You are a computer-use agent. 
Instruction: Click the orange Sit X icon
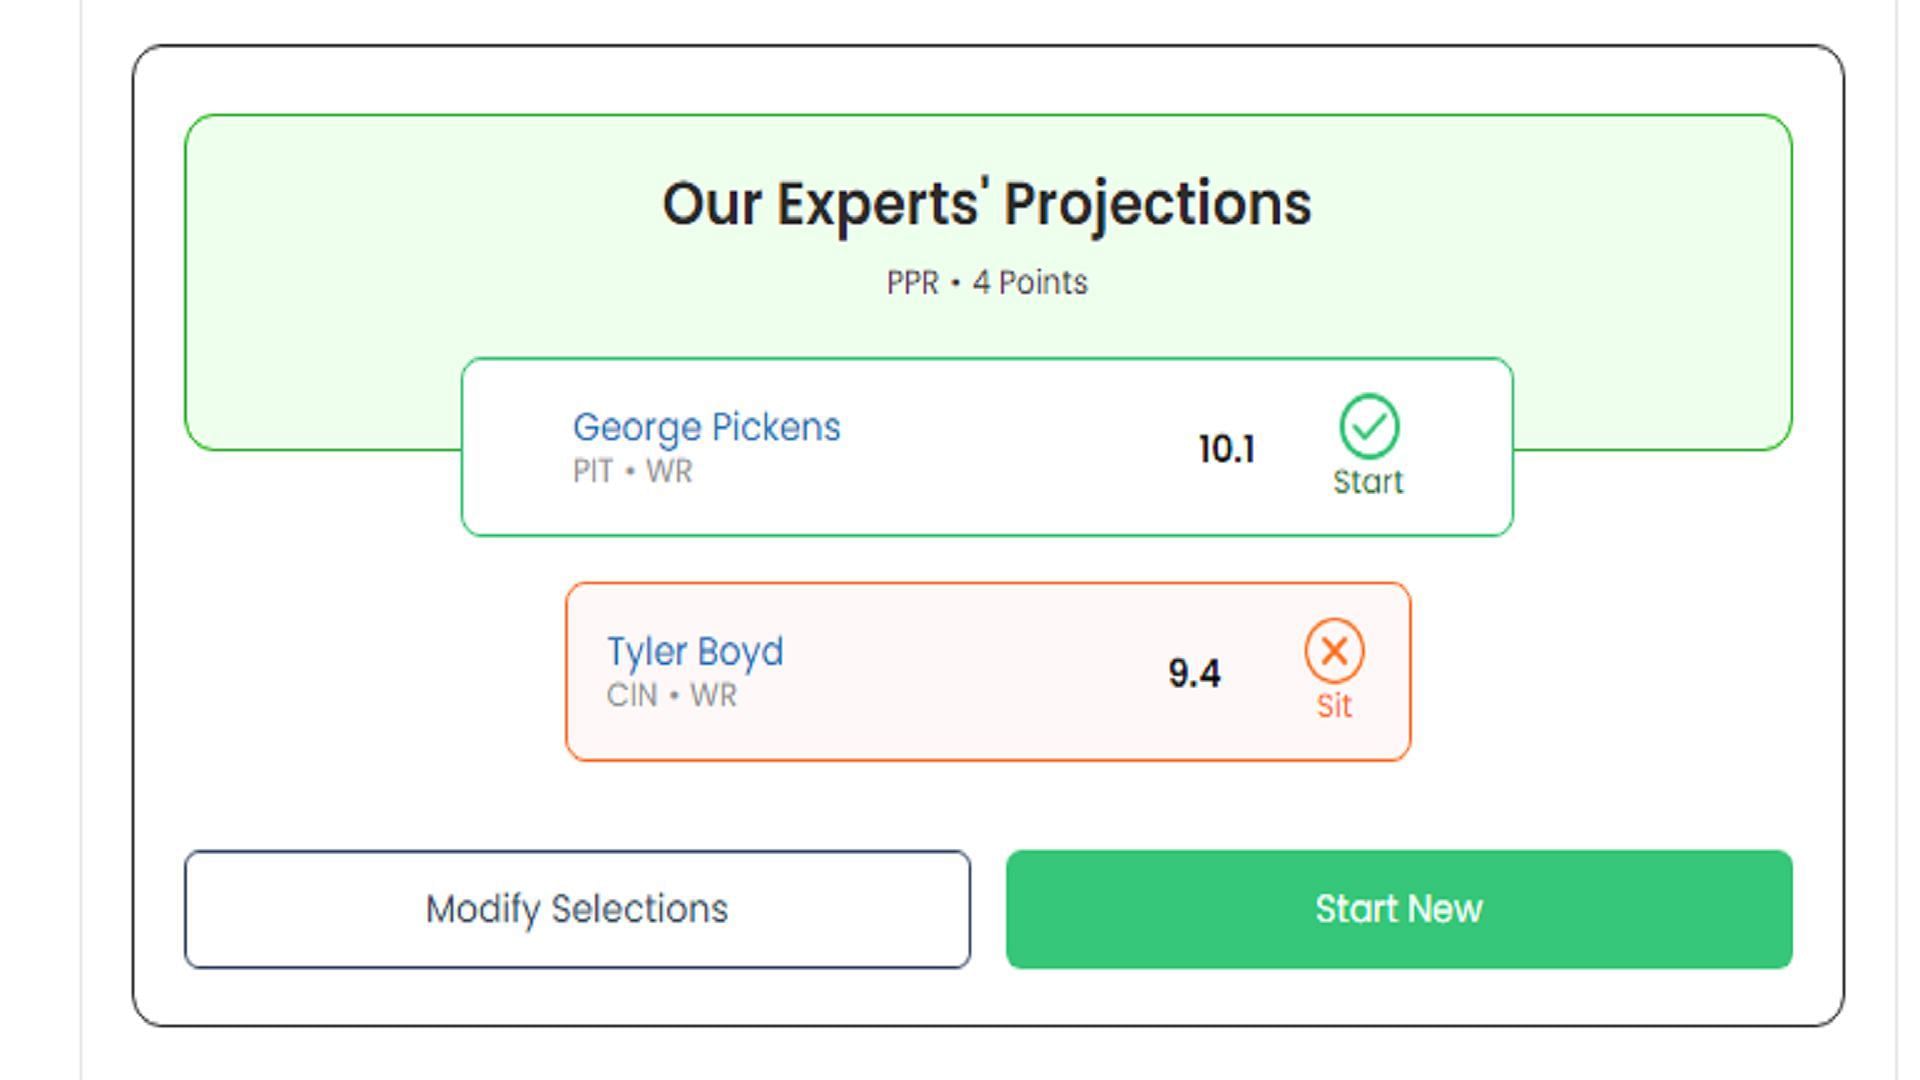(1334, 651)
